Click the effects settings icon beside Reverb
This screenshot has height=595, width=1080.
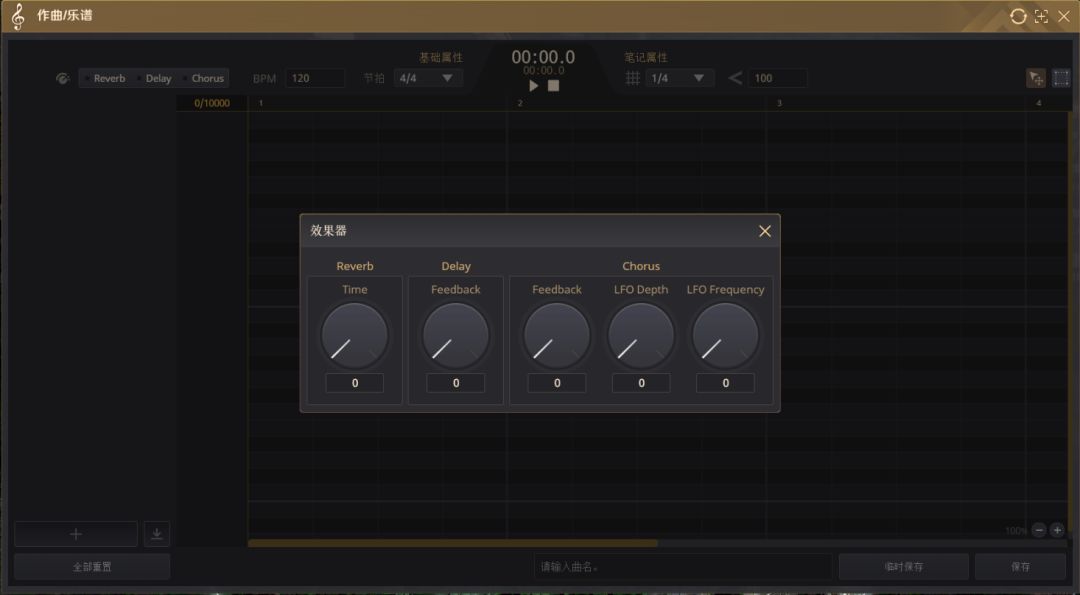63,78
